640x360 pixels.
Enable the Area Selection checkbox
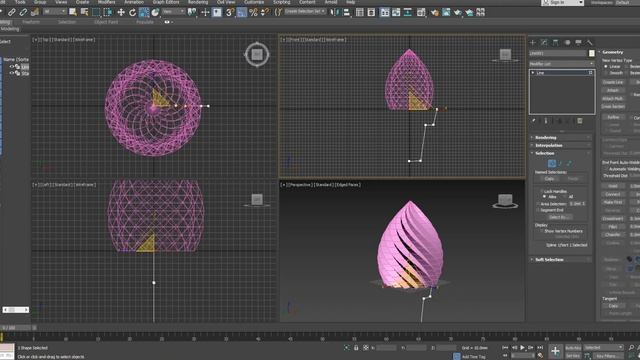pyautogui.click(x=539, y=204)
